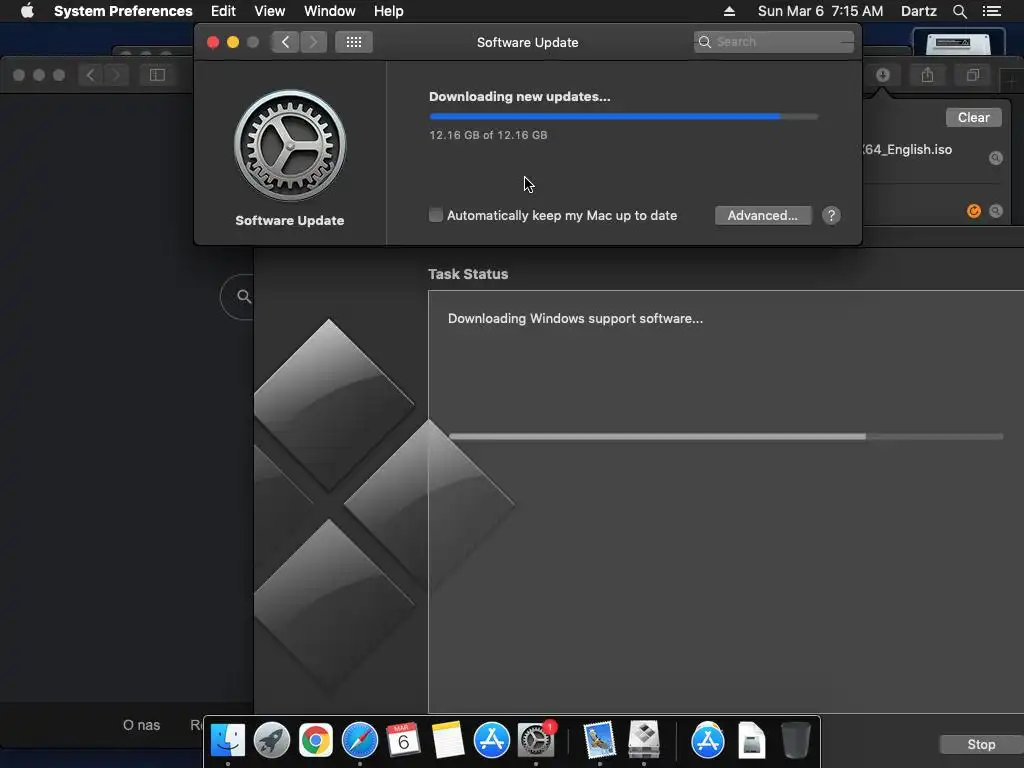Screen dimensions: 1024x768
Task: Go forward in Software Update window
Action: [313, 42]
